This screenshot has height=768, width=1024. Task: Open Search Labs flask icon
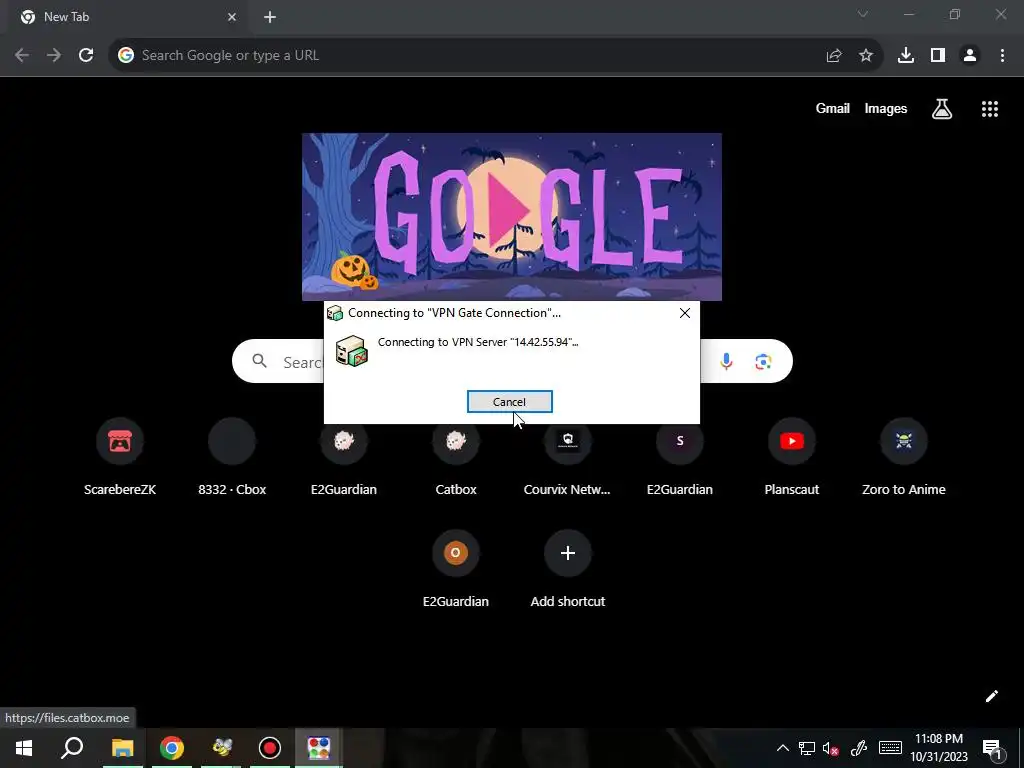(x=942, y=109)
